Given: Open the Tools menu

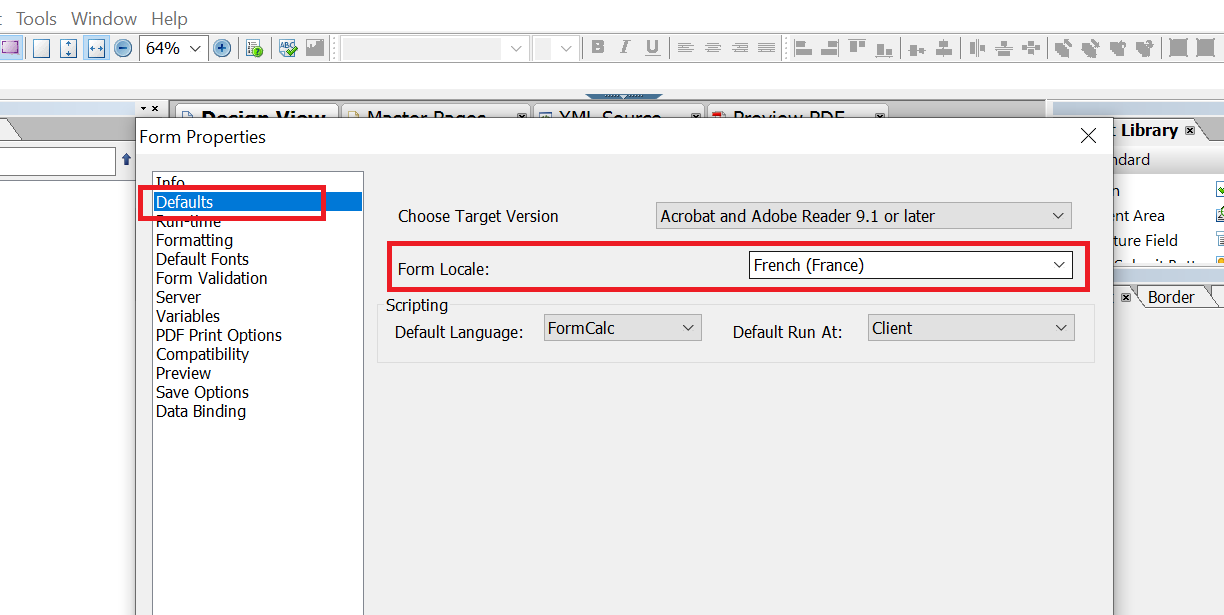Looking at the screenshot, I should coord(37,18).
